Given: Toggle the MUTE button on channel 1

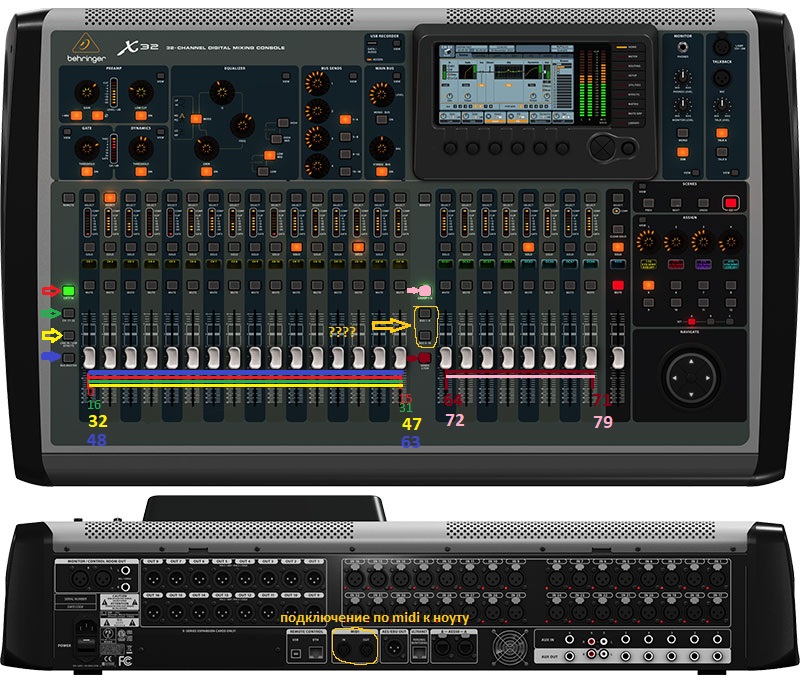Looking at the screenshot, I should pos(89,285).
